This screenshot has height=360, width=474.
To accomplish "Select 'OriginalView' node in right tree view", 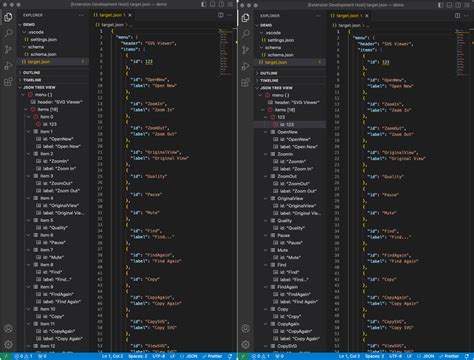I will [x=290, y=198].
